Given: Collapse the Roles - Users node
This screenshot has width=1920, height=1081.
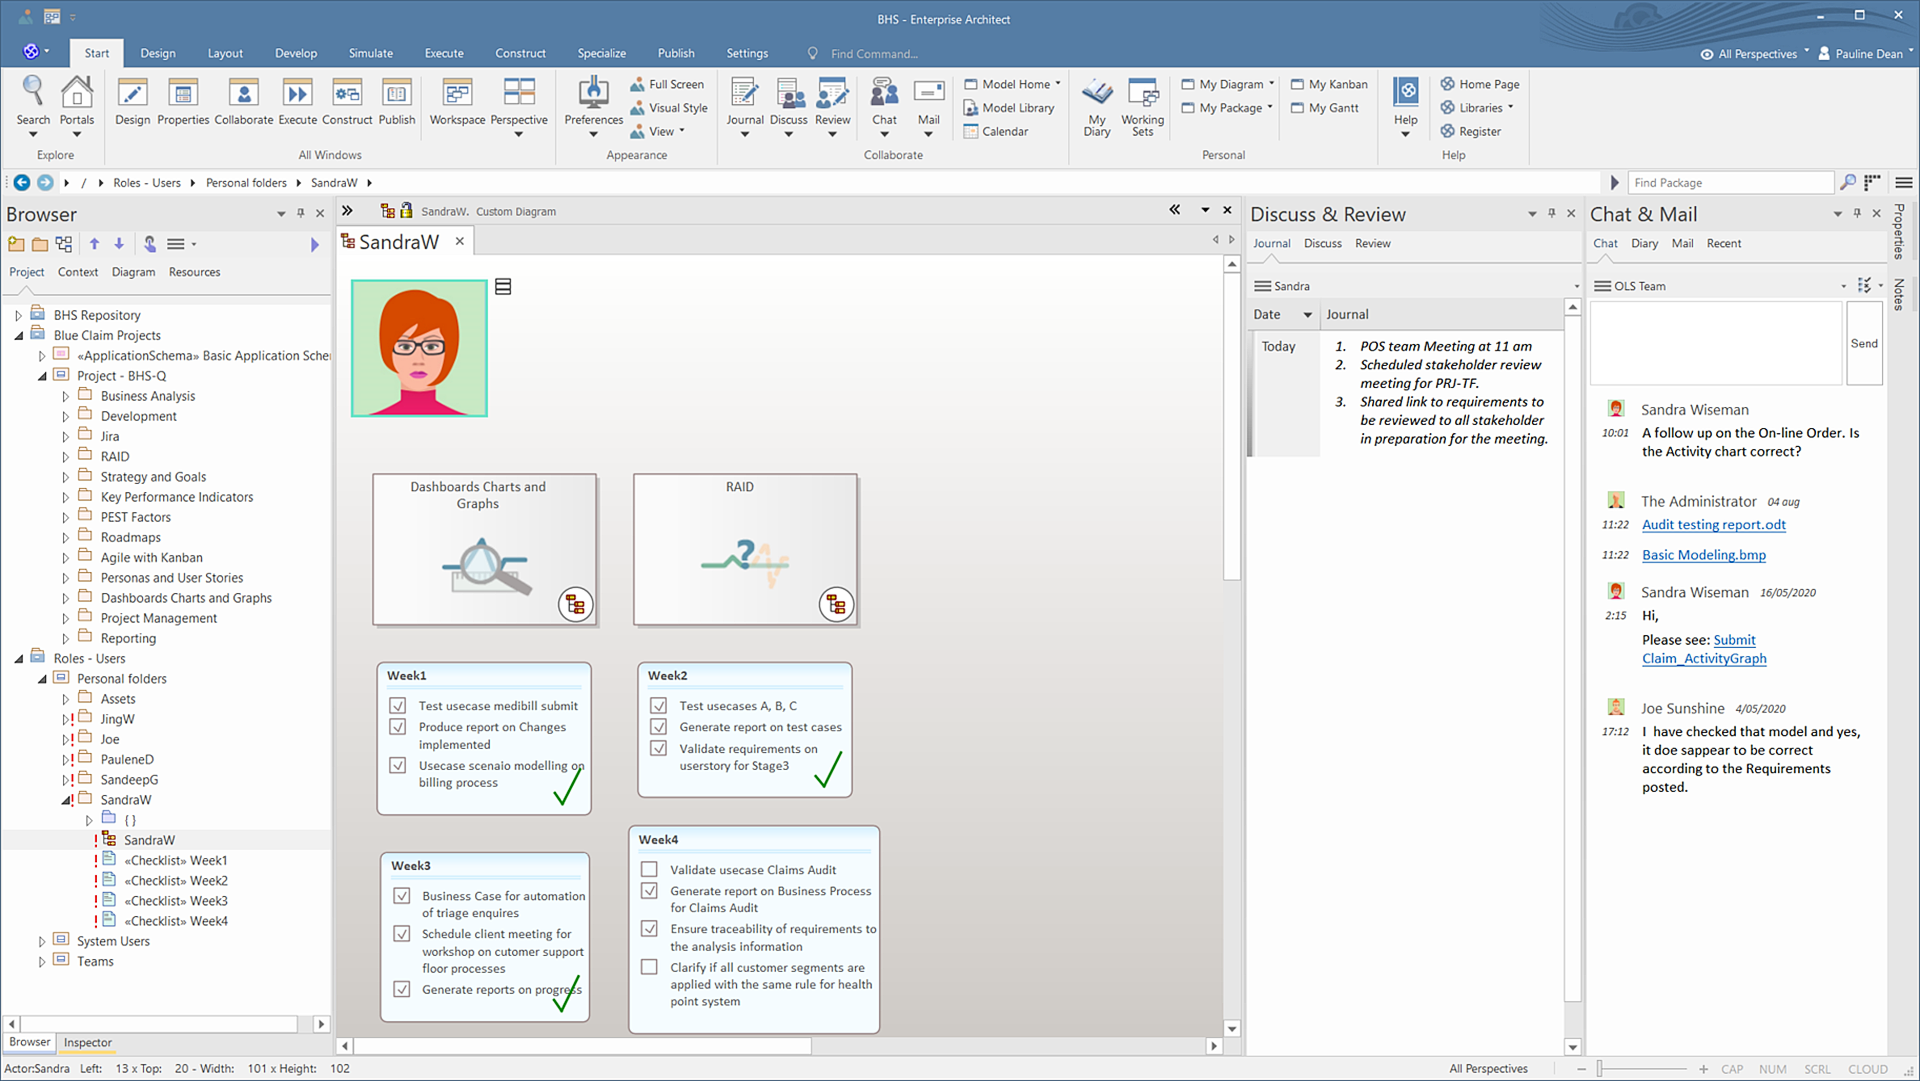Looking at the screenshot, I should pyautogui.click(x=19, y=659).
